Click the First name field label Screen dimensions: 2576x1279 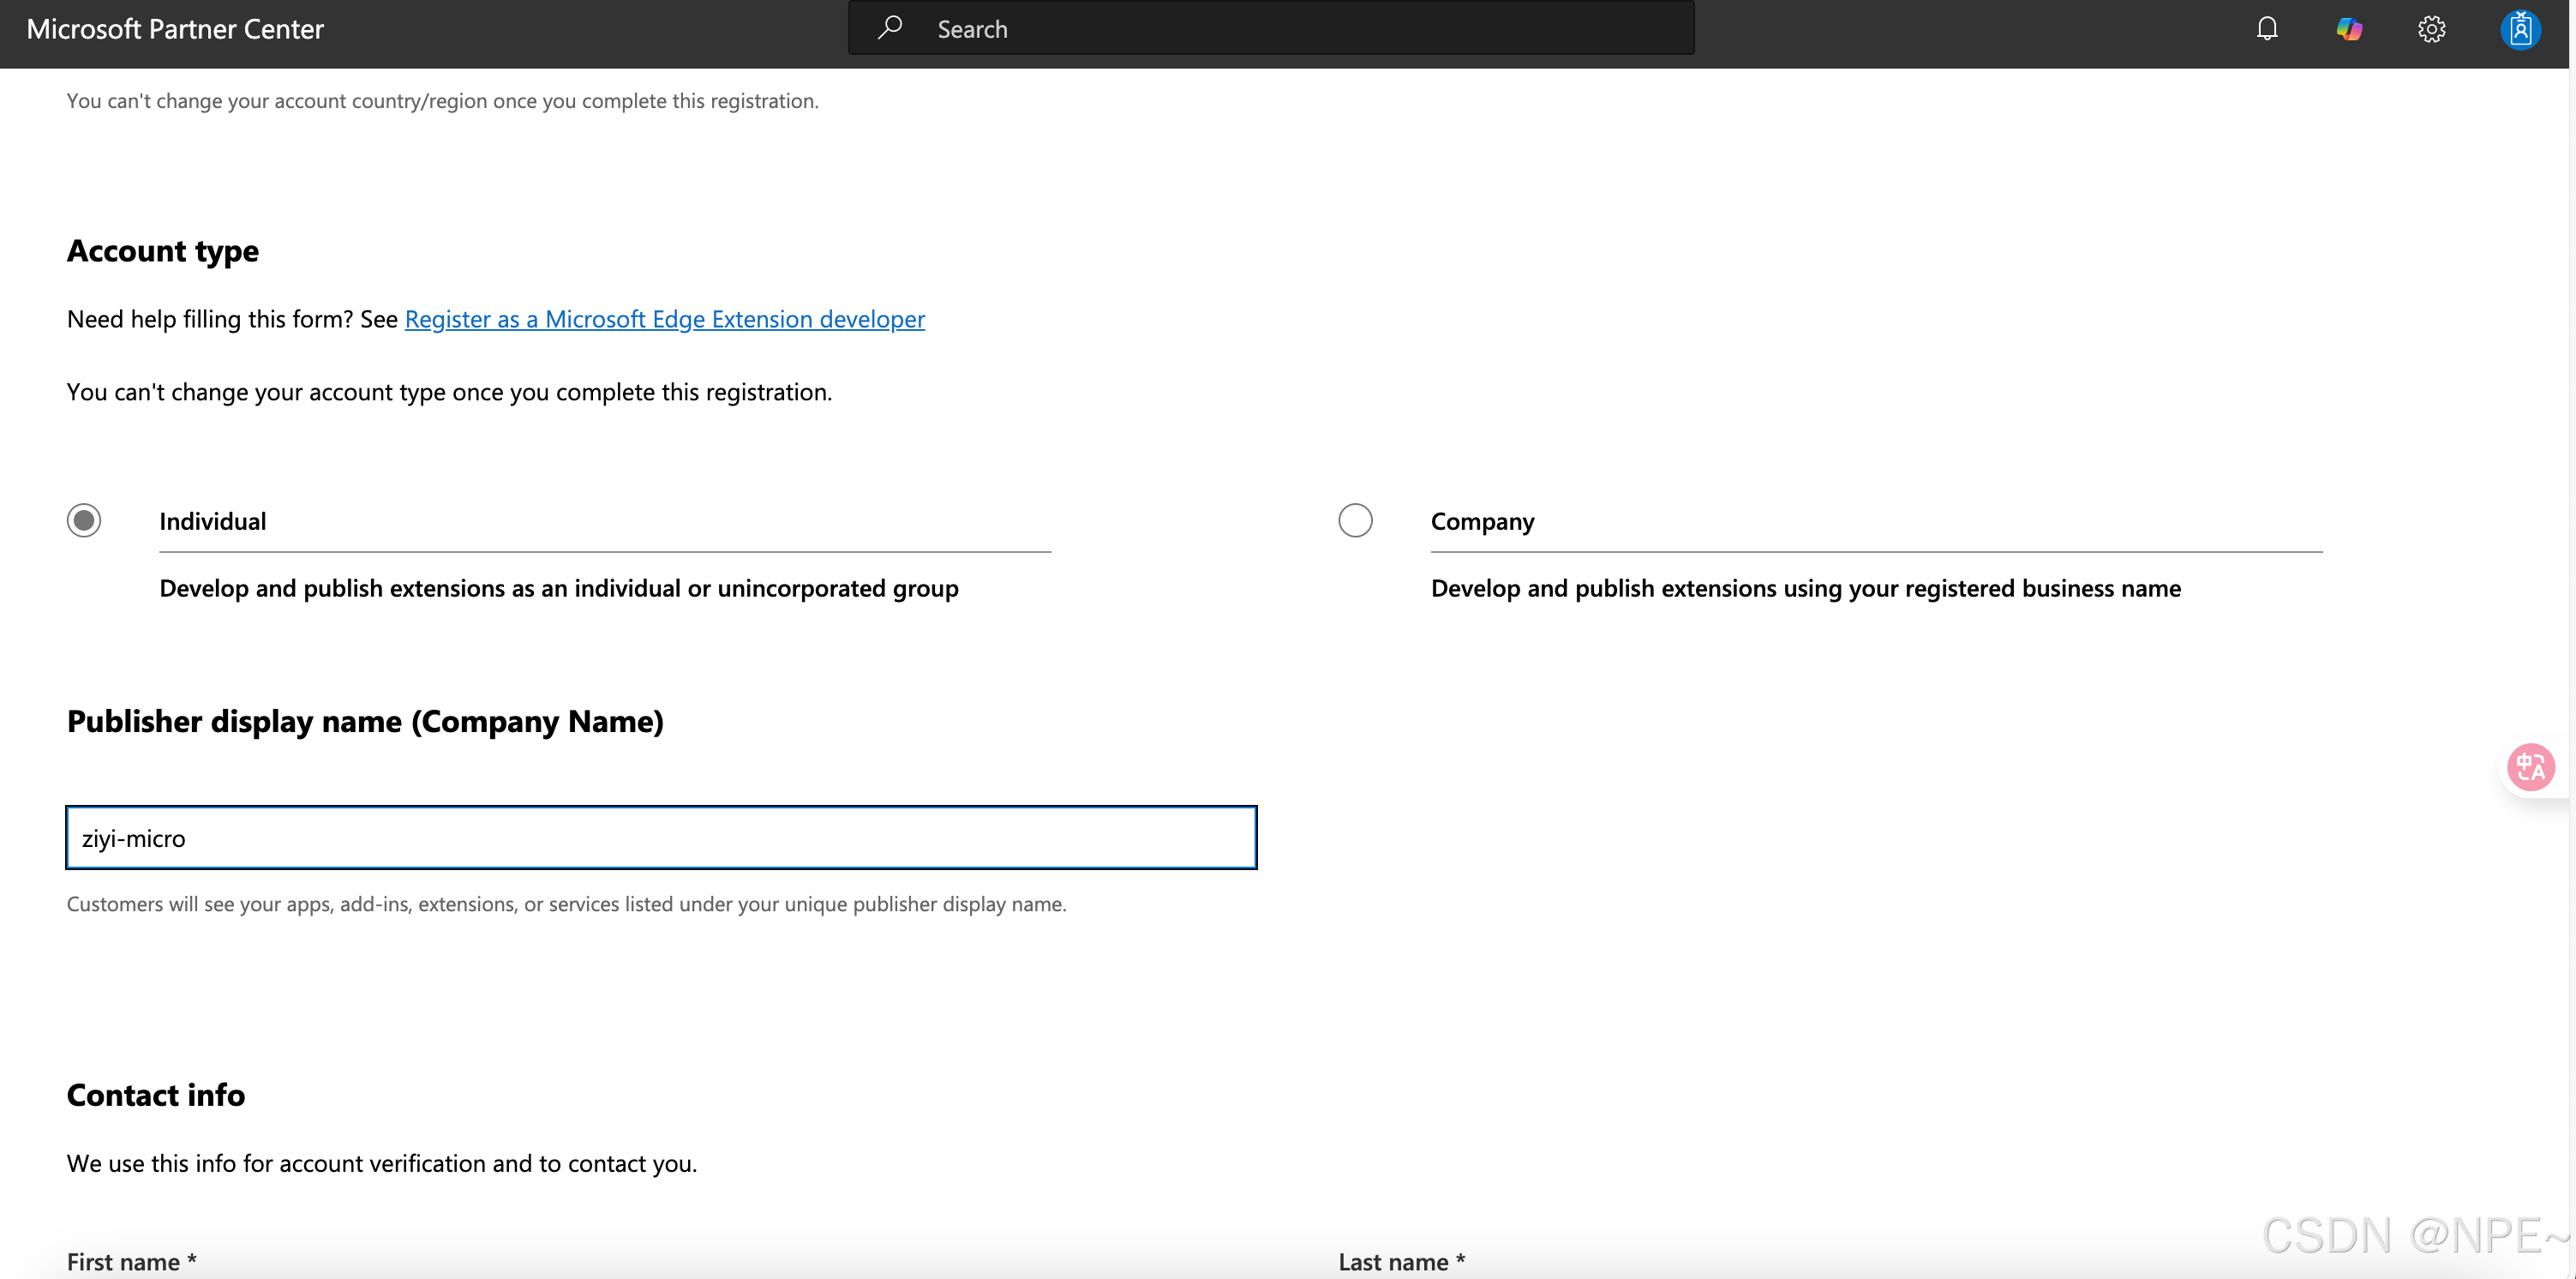point(131,1261)
